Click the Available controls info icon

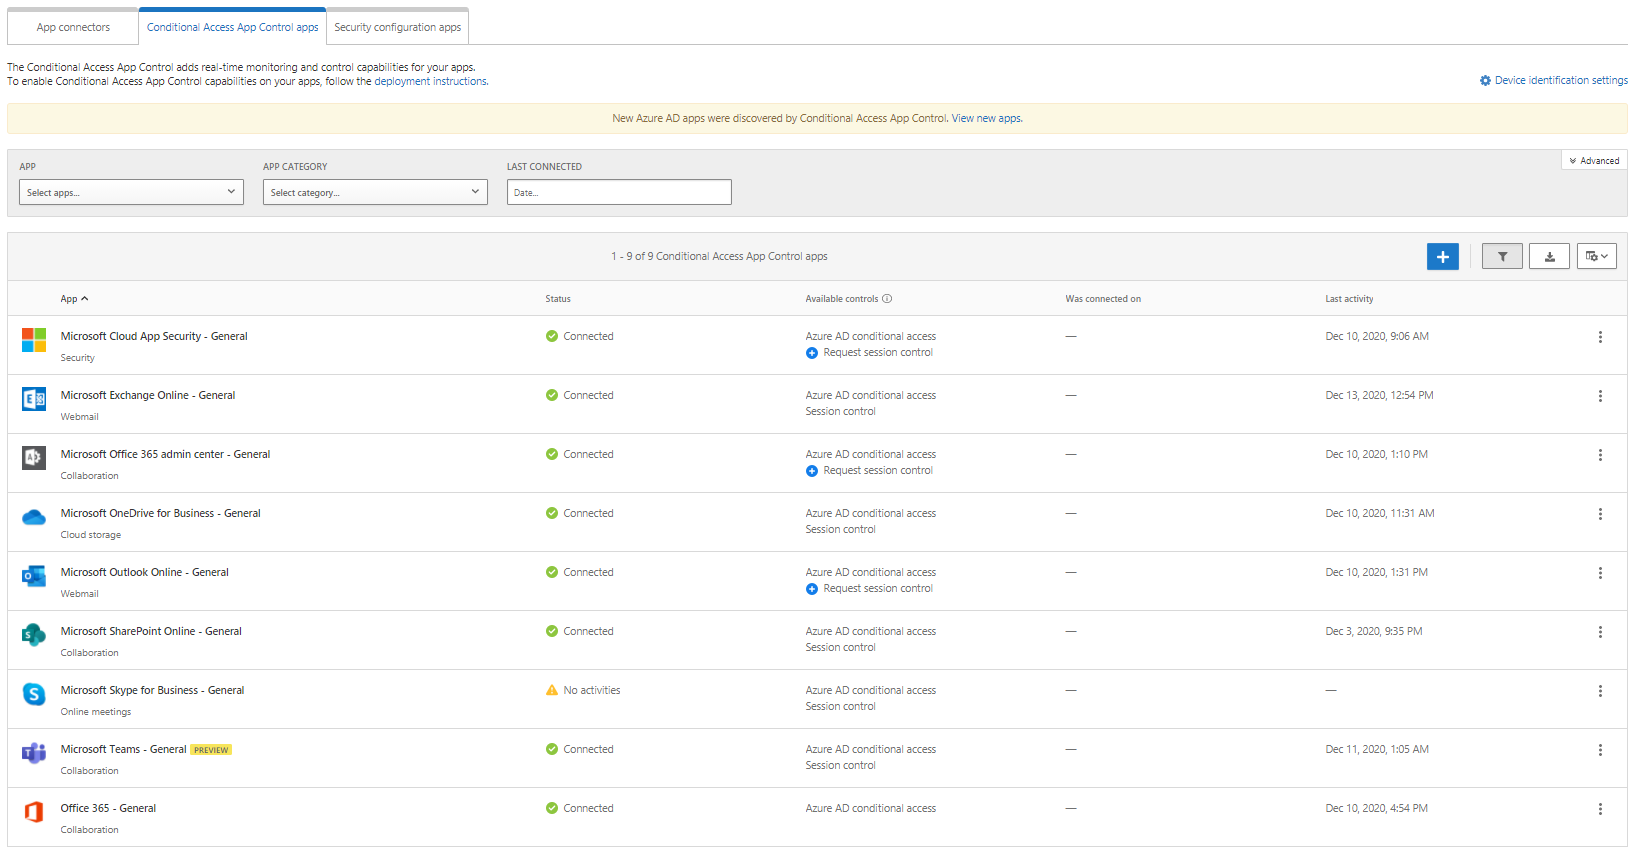tap(887, 299)
